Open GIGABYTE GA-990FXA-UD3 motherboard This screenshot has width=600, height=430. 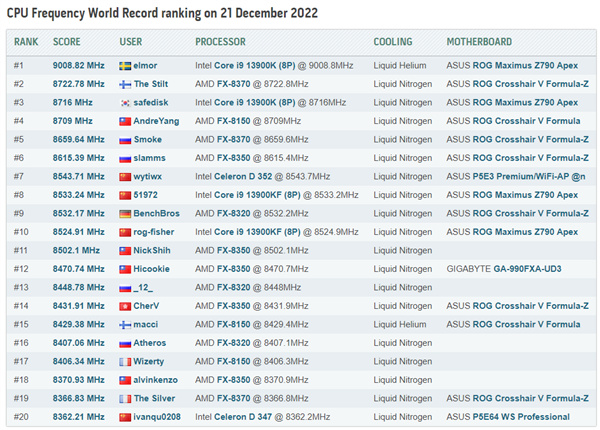504,269
